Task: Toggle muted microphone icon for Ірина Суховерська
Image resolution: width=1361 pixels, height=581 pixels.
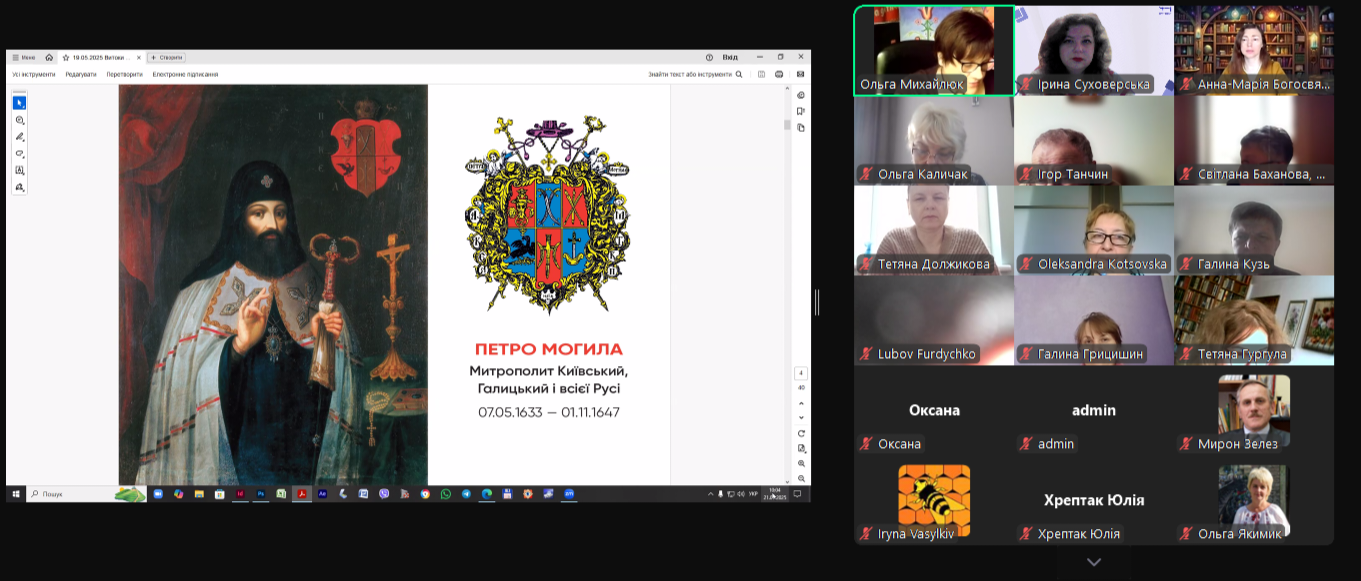Action: click(1025, 85)
